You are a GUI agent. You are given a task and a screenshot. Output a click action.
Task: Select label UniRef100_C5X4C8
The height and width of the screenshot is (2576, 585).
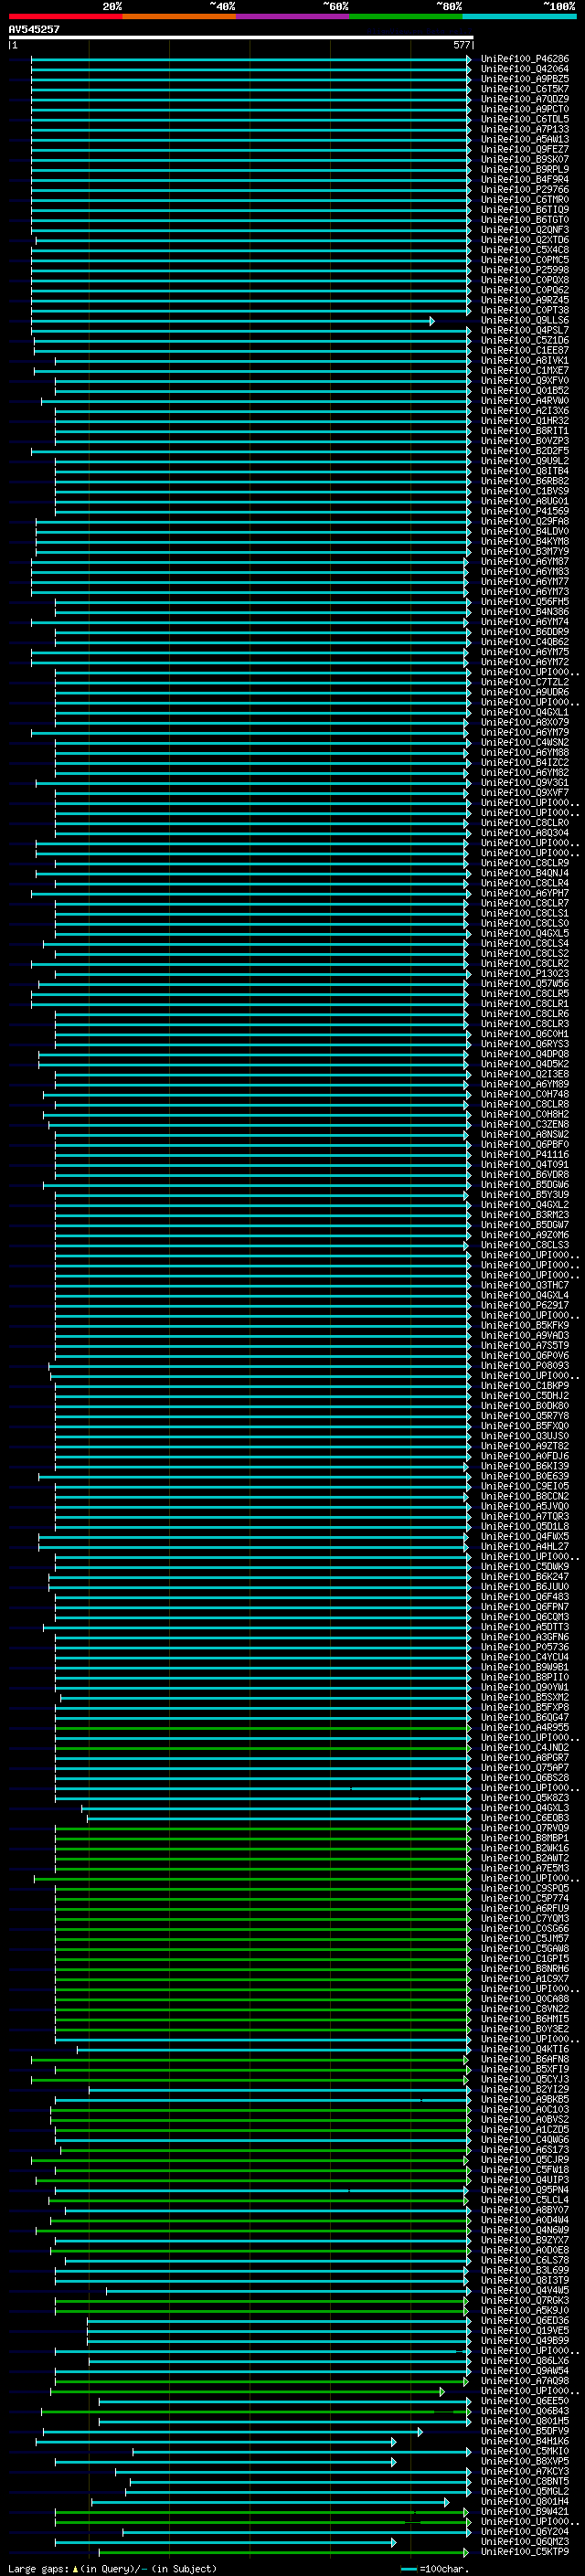click(525, 250)
